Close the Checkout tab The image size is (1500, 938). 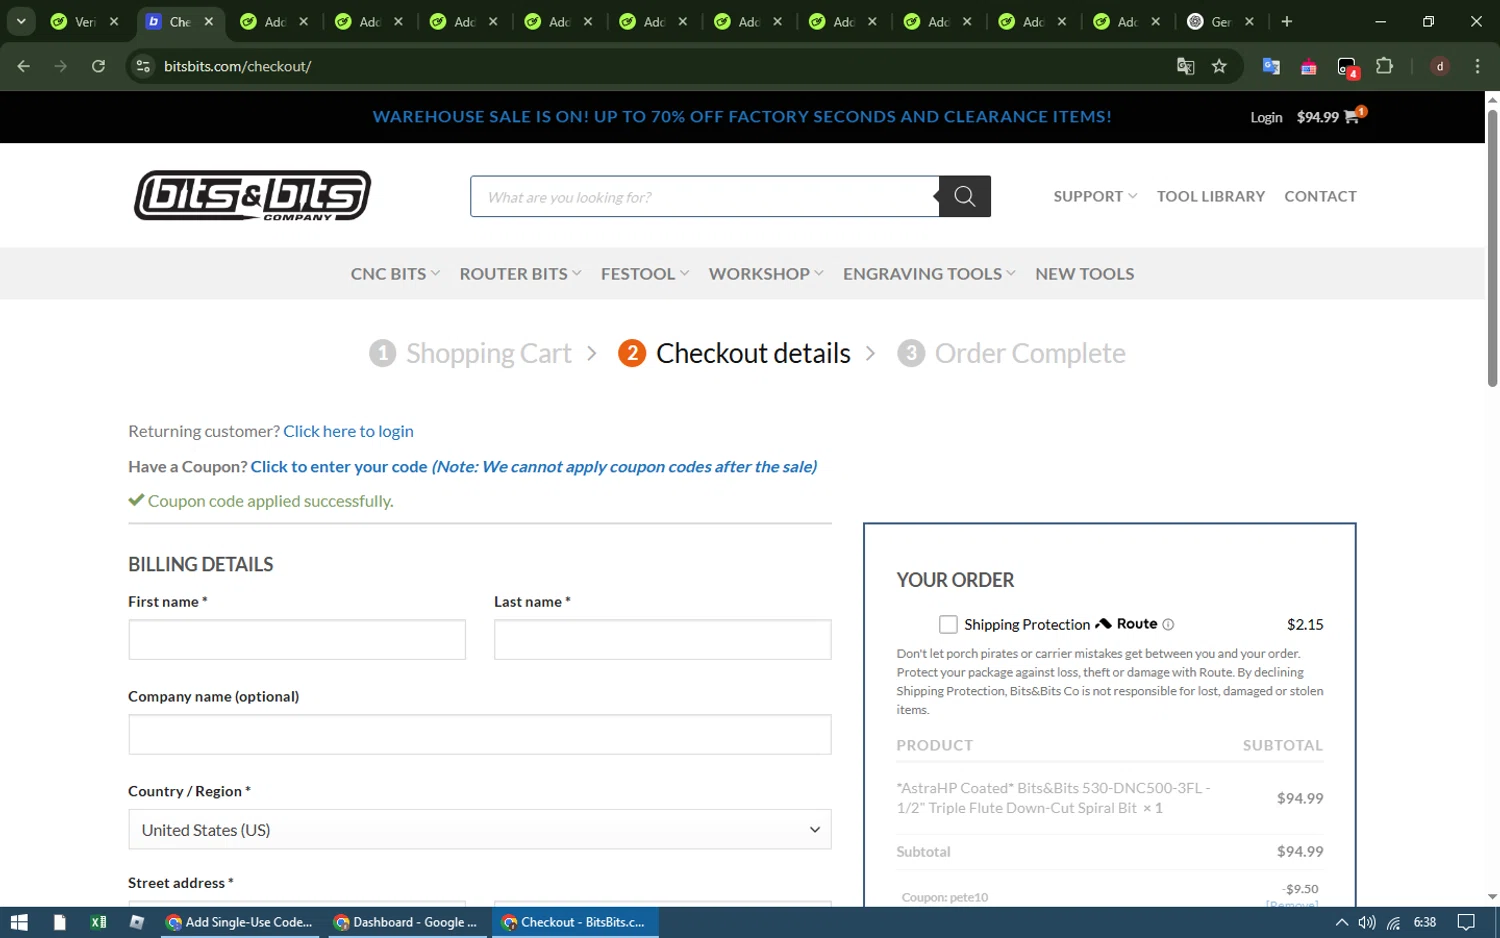[208, 21]
